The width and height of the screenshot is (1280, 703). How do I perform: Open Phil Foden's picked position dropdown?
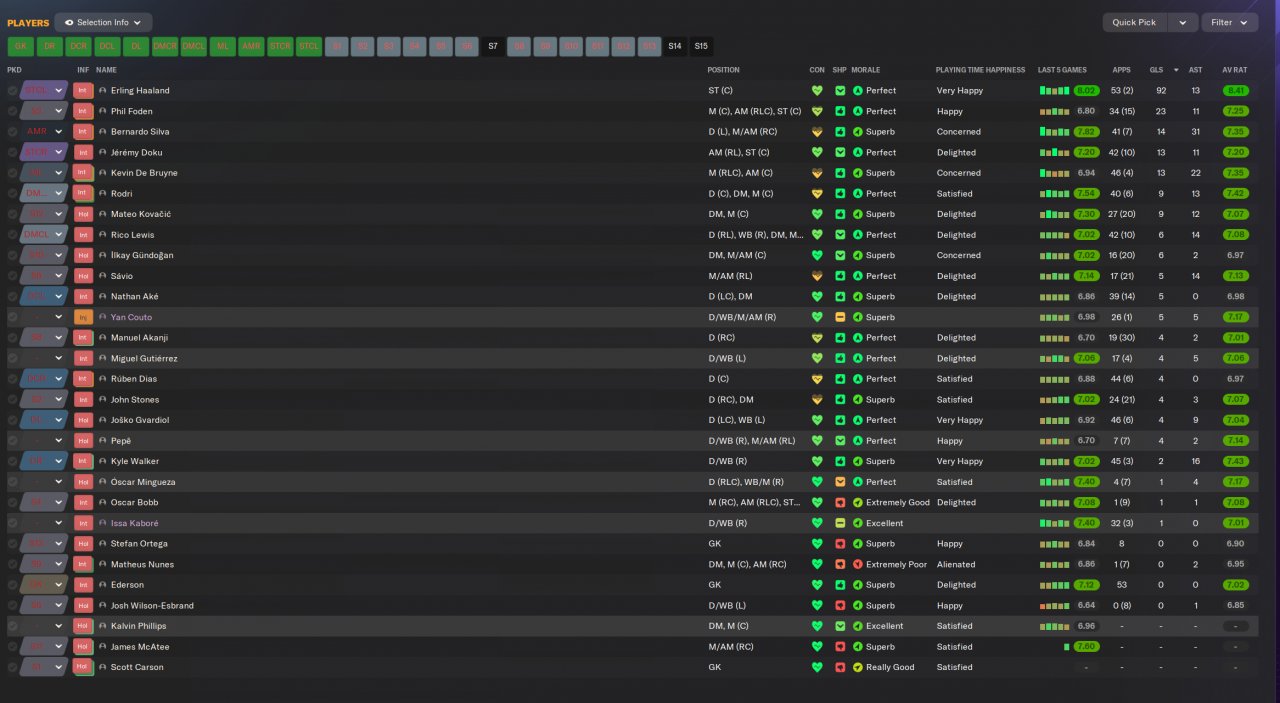(44, 111)
